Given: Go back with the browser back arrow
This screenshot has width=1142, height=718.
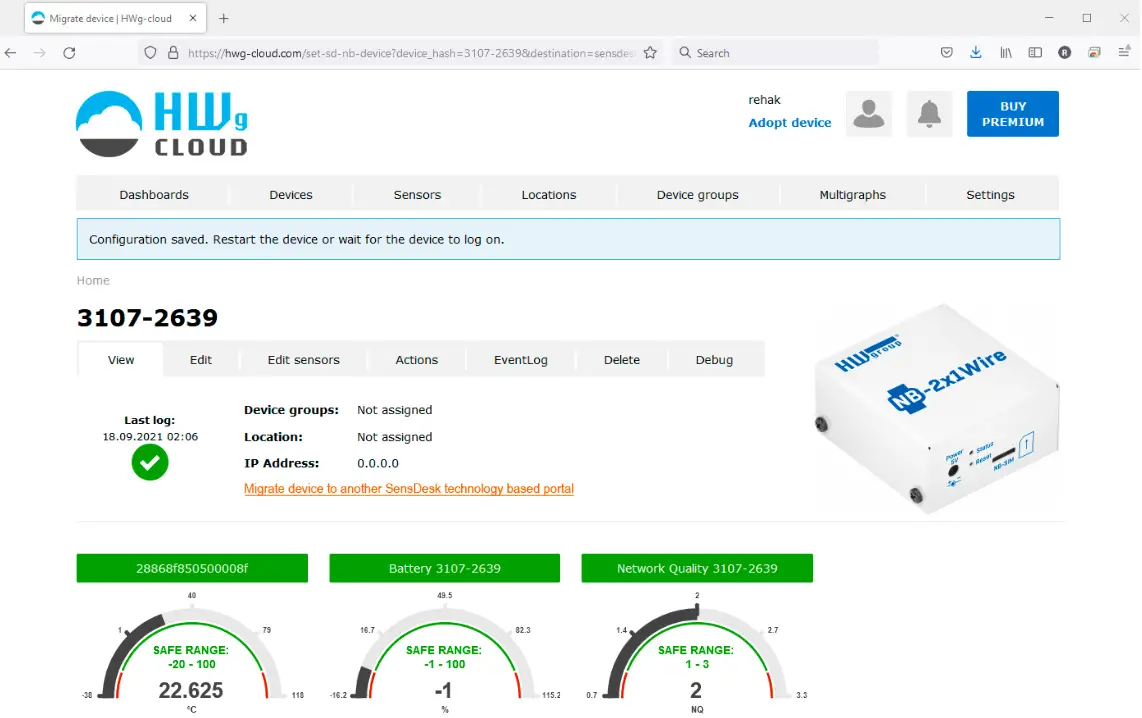Looking at the screenshot, I should 10,52.
